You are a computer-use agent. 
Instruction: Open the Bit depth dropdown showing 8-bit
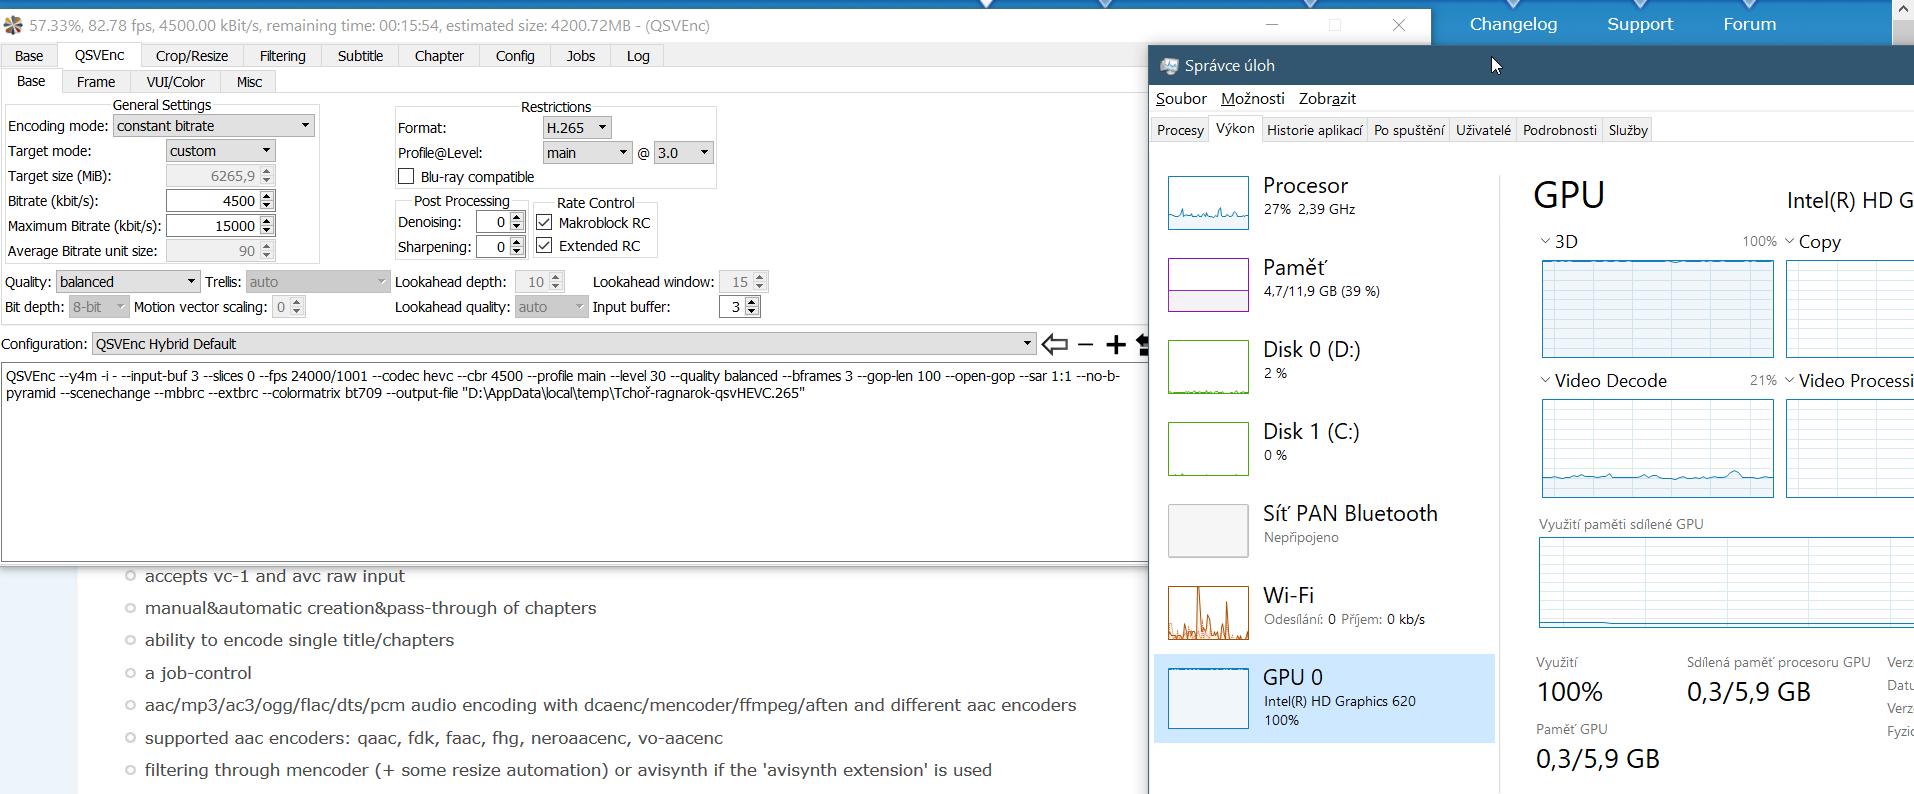point(99,307)
